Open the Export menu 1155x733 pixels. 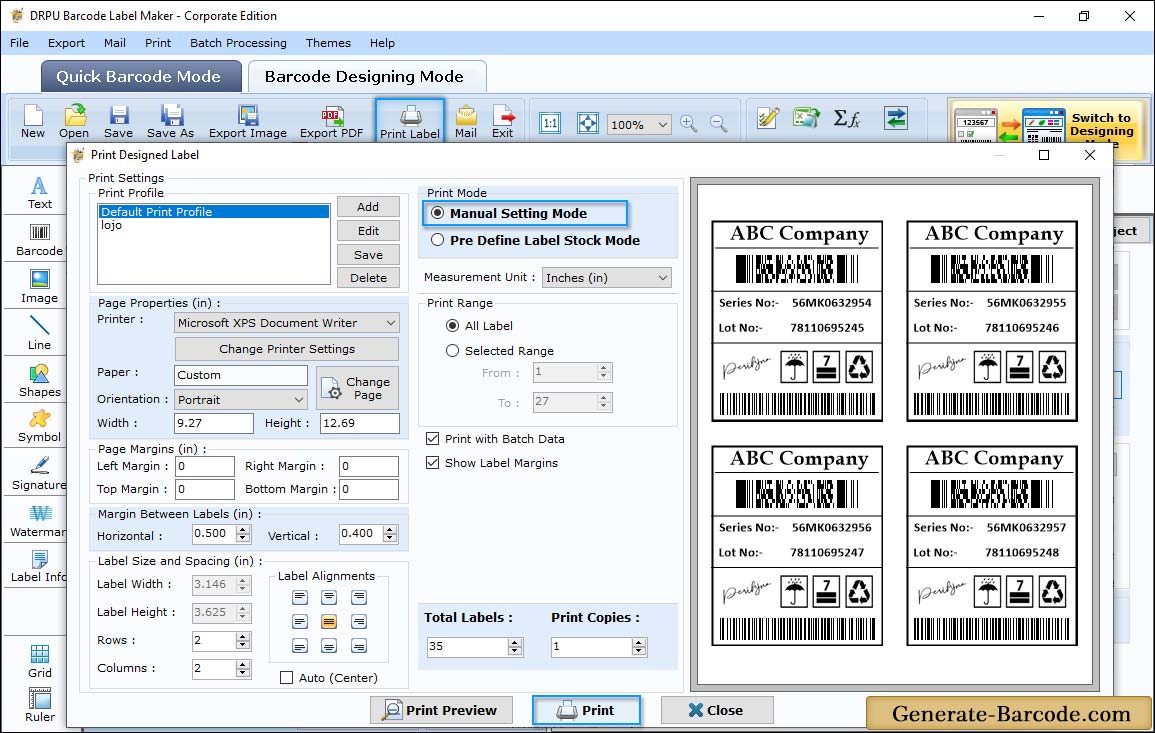point(66,43)
